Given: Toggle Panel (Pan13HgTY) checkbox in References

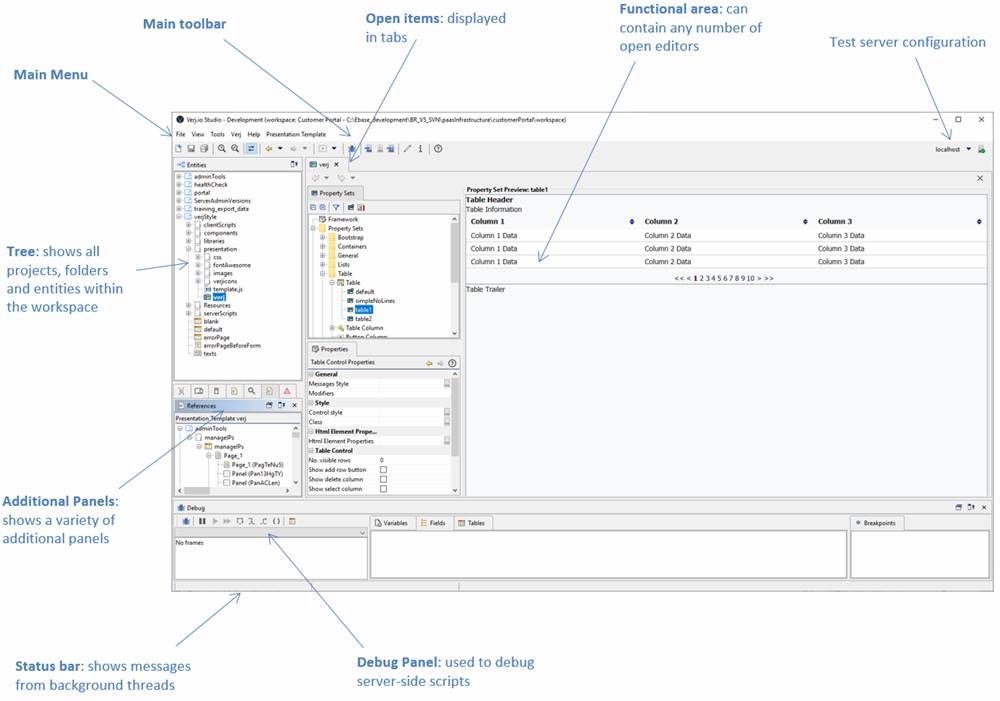Looking at the screenshot, I should coord(227,474).
